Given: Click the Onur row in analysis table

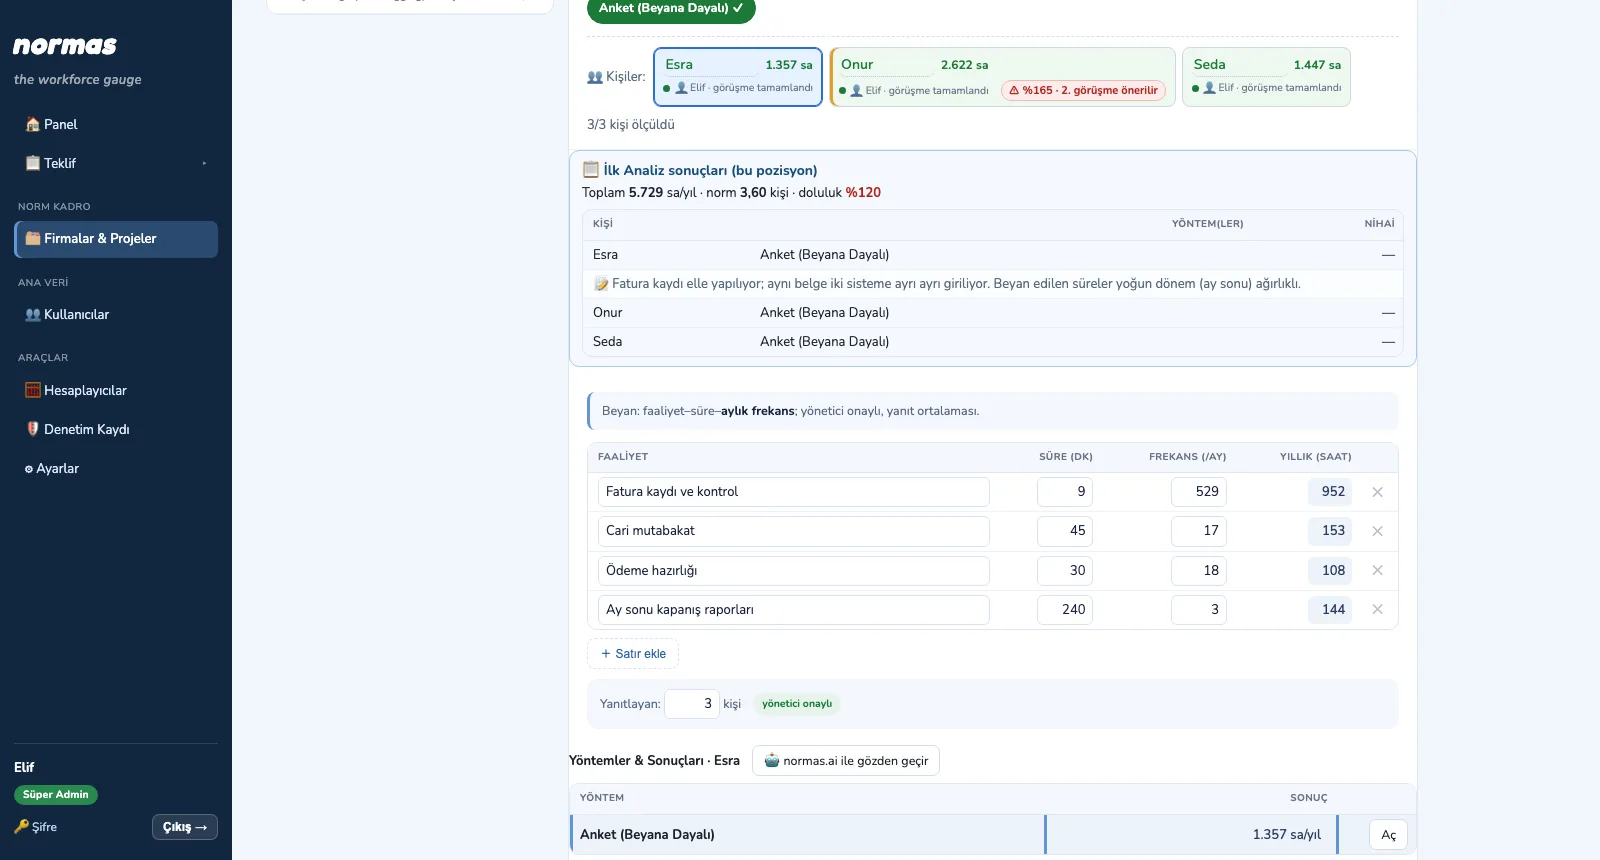Looking at the screenshot, I should (993, 313).
